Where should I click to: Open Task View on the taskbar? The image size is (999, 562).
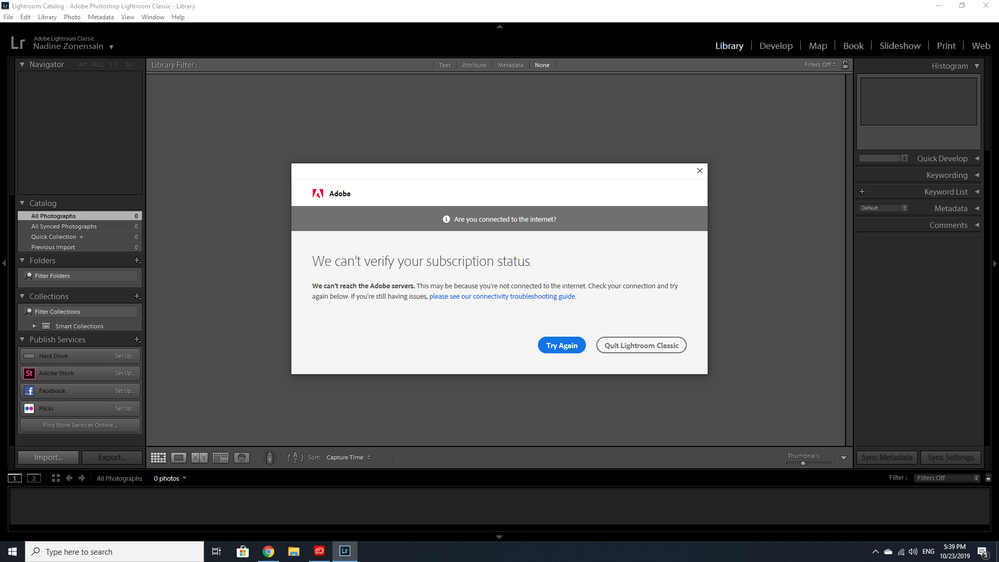[217, 552]
